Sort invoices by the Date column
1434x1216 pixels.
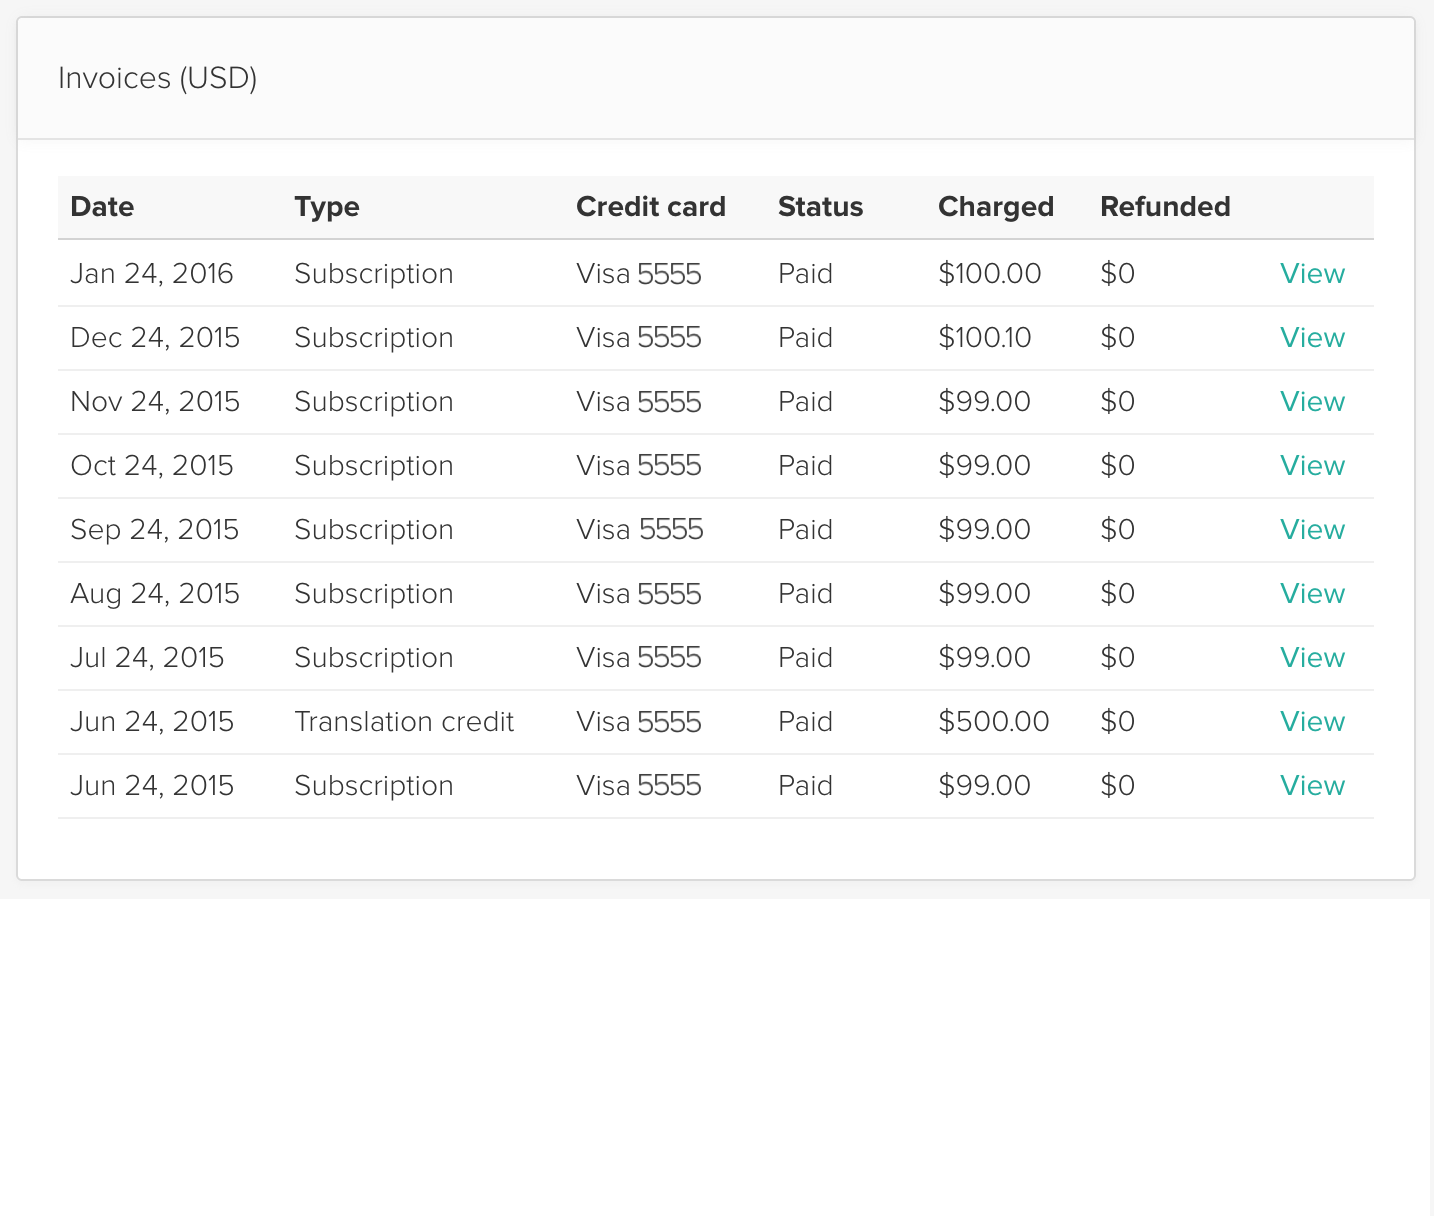click(x=102, y=207)
